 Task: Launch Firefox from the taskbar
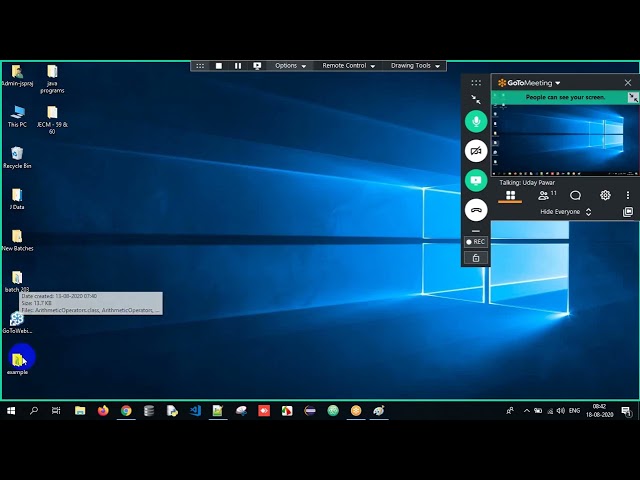pyautogui.click(x=103, y=411)
